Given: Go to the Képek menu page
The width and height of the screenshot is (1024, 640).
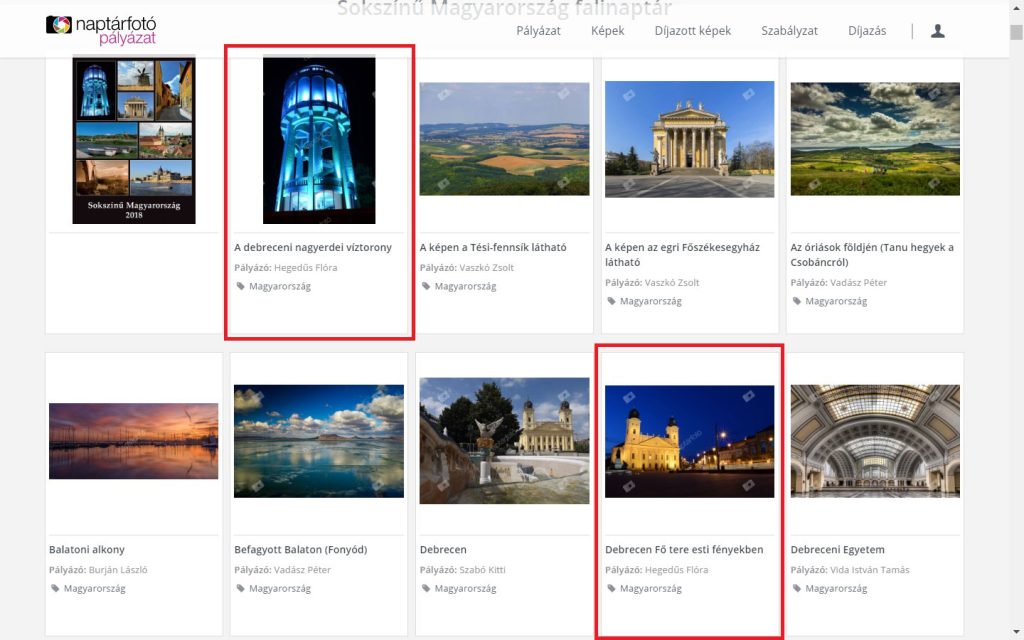Looking at the screenshot, I should point(607,31).
